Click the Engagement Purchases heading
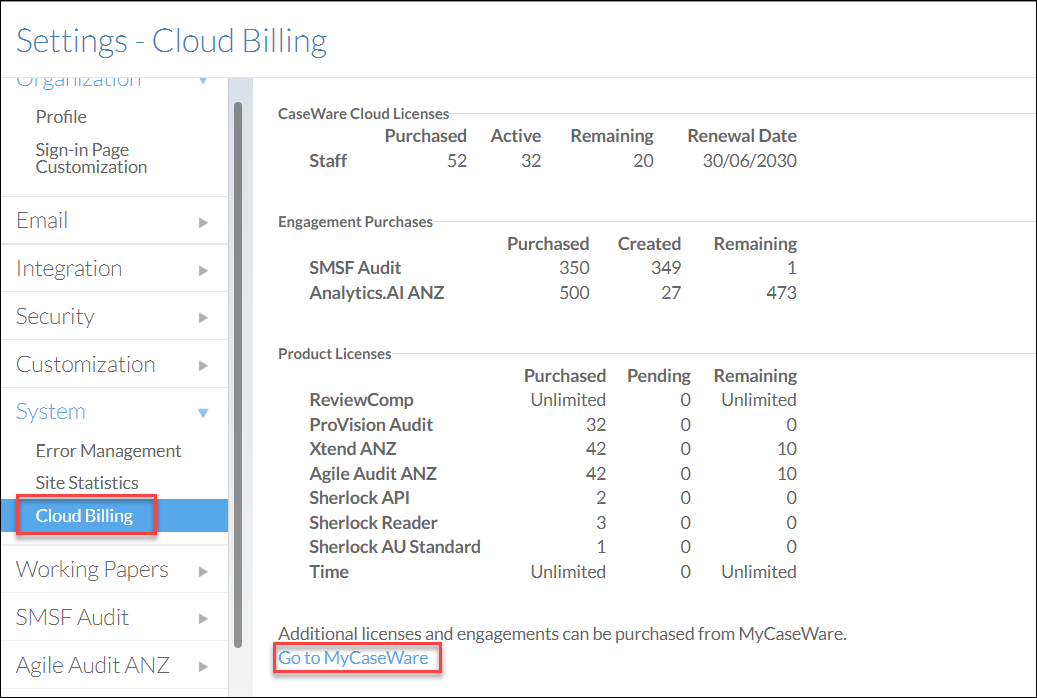The image size is (1037, 698). (x=355, y=222)
